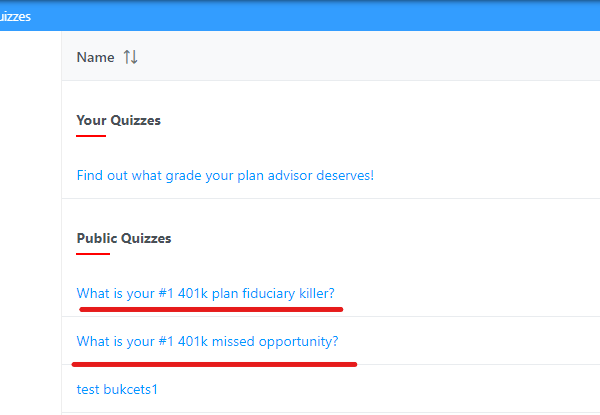Click the Name column header label
Viewport: 600px width, 415px height.
pos(95,57)
